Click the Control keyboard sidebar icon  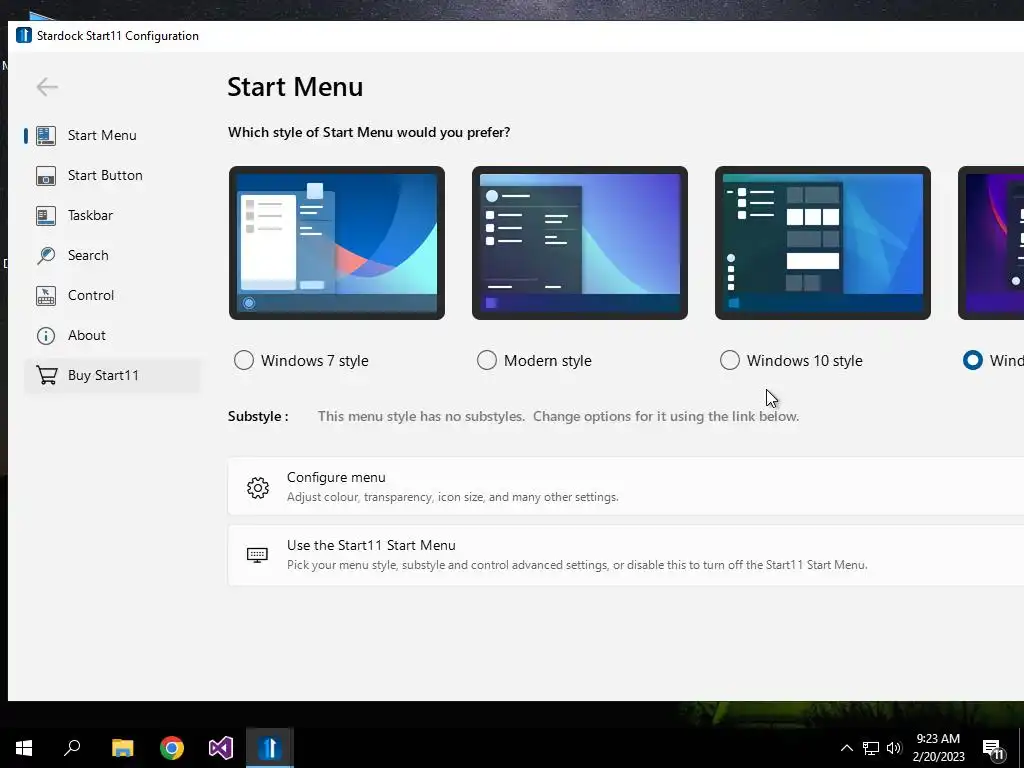[46, 296]
